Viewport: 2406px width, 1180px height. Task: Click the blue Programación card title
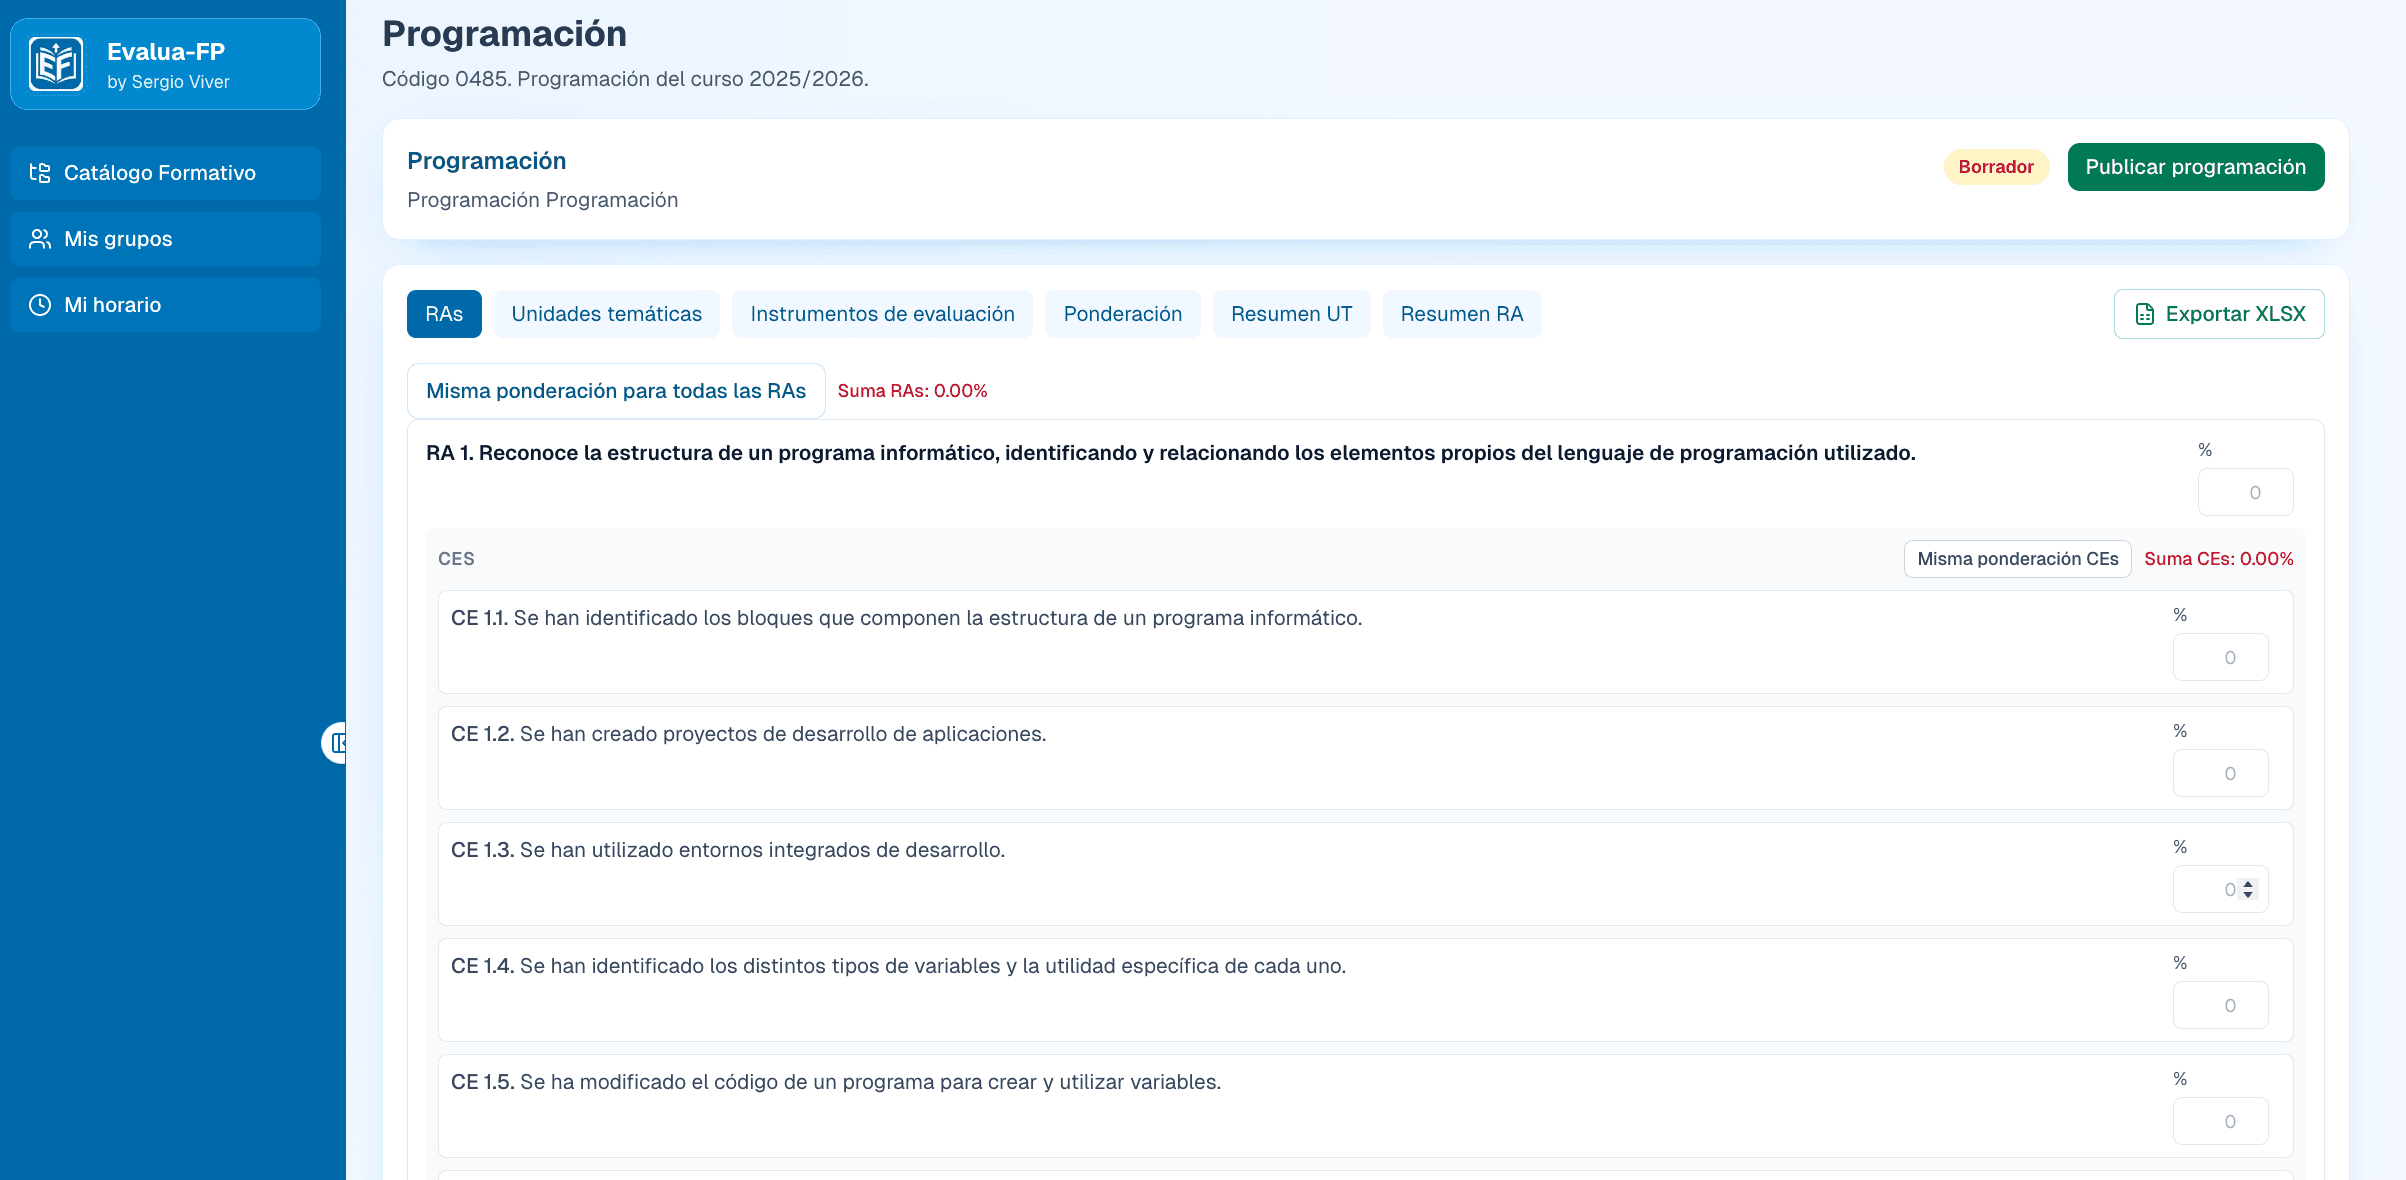(487, 161)
